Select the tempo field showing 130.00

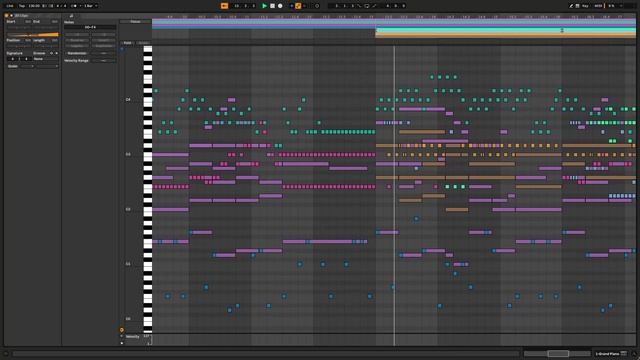(34, 6)
